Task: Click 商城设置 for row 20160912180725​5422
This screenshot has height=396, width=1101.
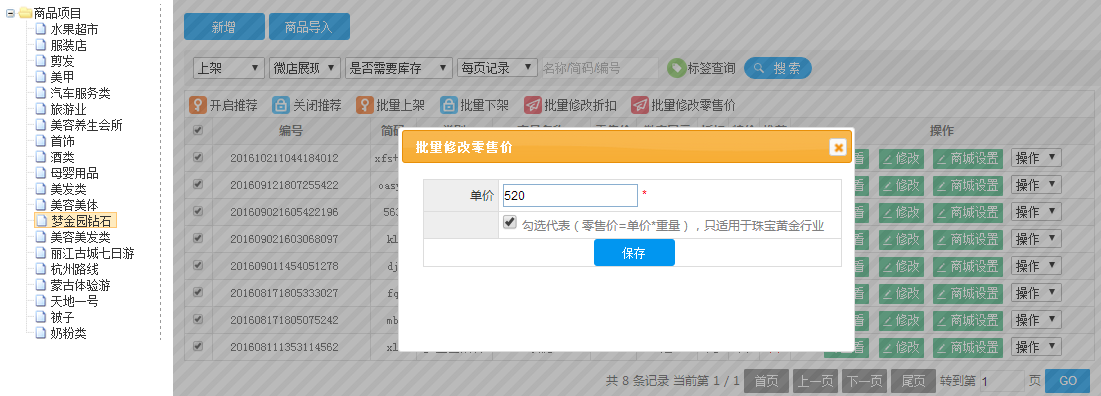Action: [x=968, y=185]
